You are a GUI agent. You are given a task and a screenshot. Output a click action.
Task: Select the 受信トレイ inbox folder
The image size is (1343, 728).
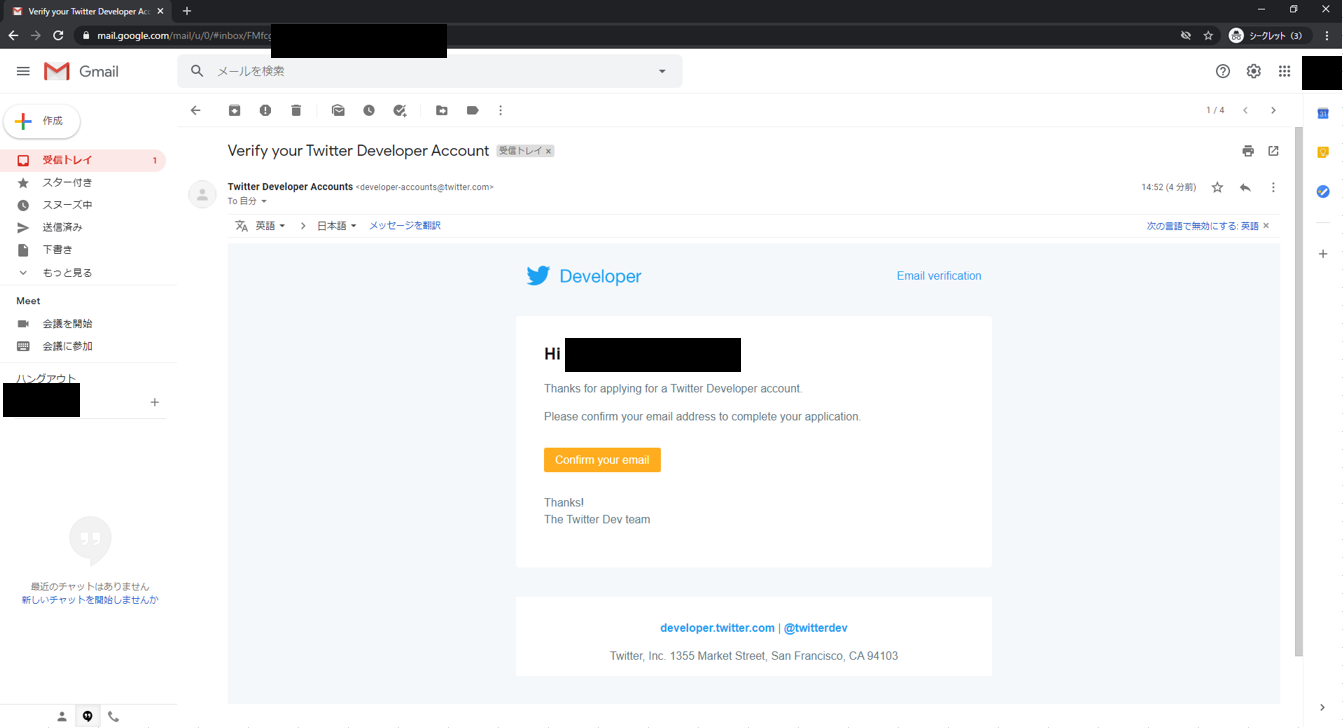click(83, 160)
